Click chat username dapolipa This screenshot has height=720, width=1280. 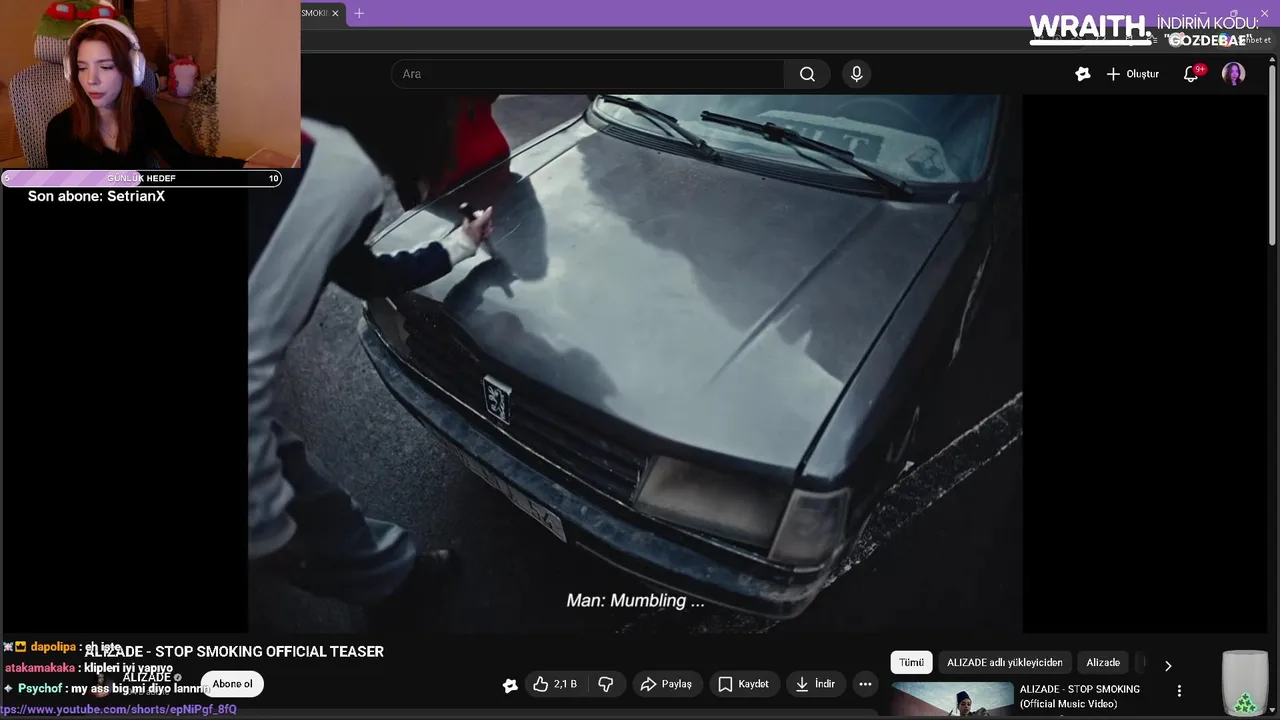[53, 647]
